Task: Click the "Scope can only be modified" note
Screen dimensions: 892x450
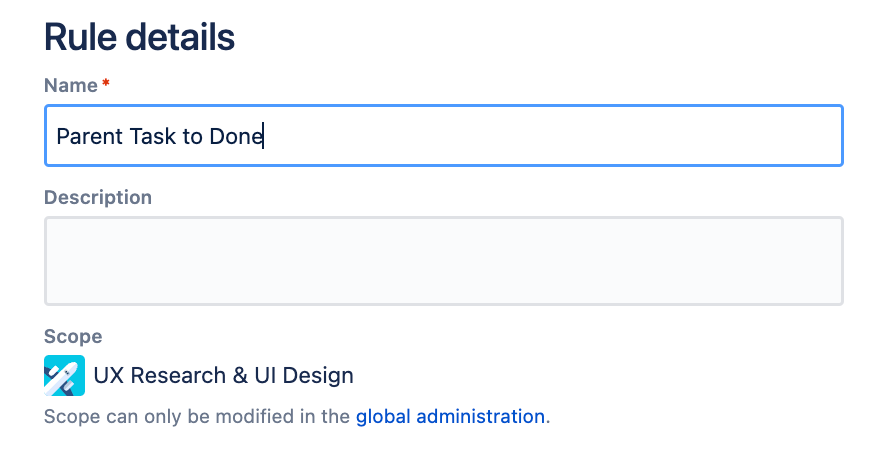Action: [x=198, y=416]
